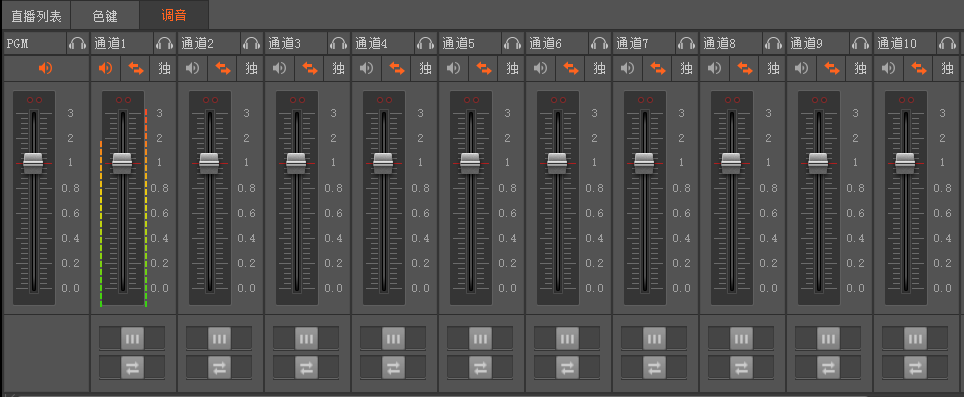Click the orange swap arrows icon on 通道2
The width and height of the screenshot is (964, 397).
point(223,68)
